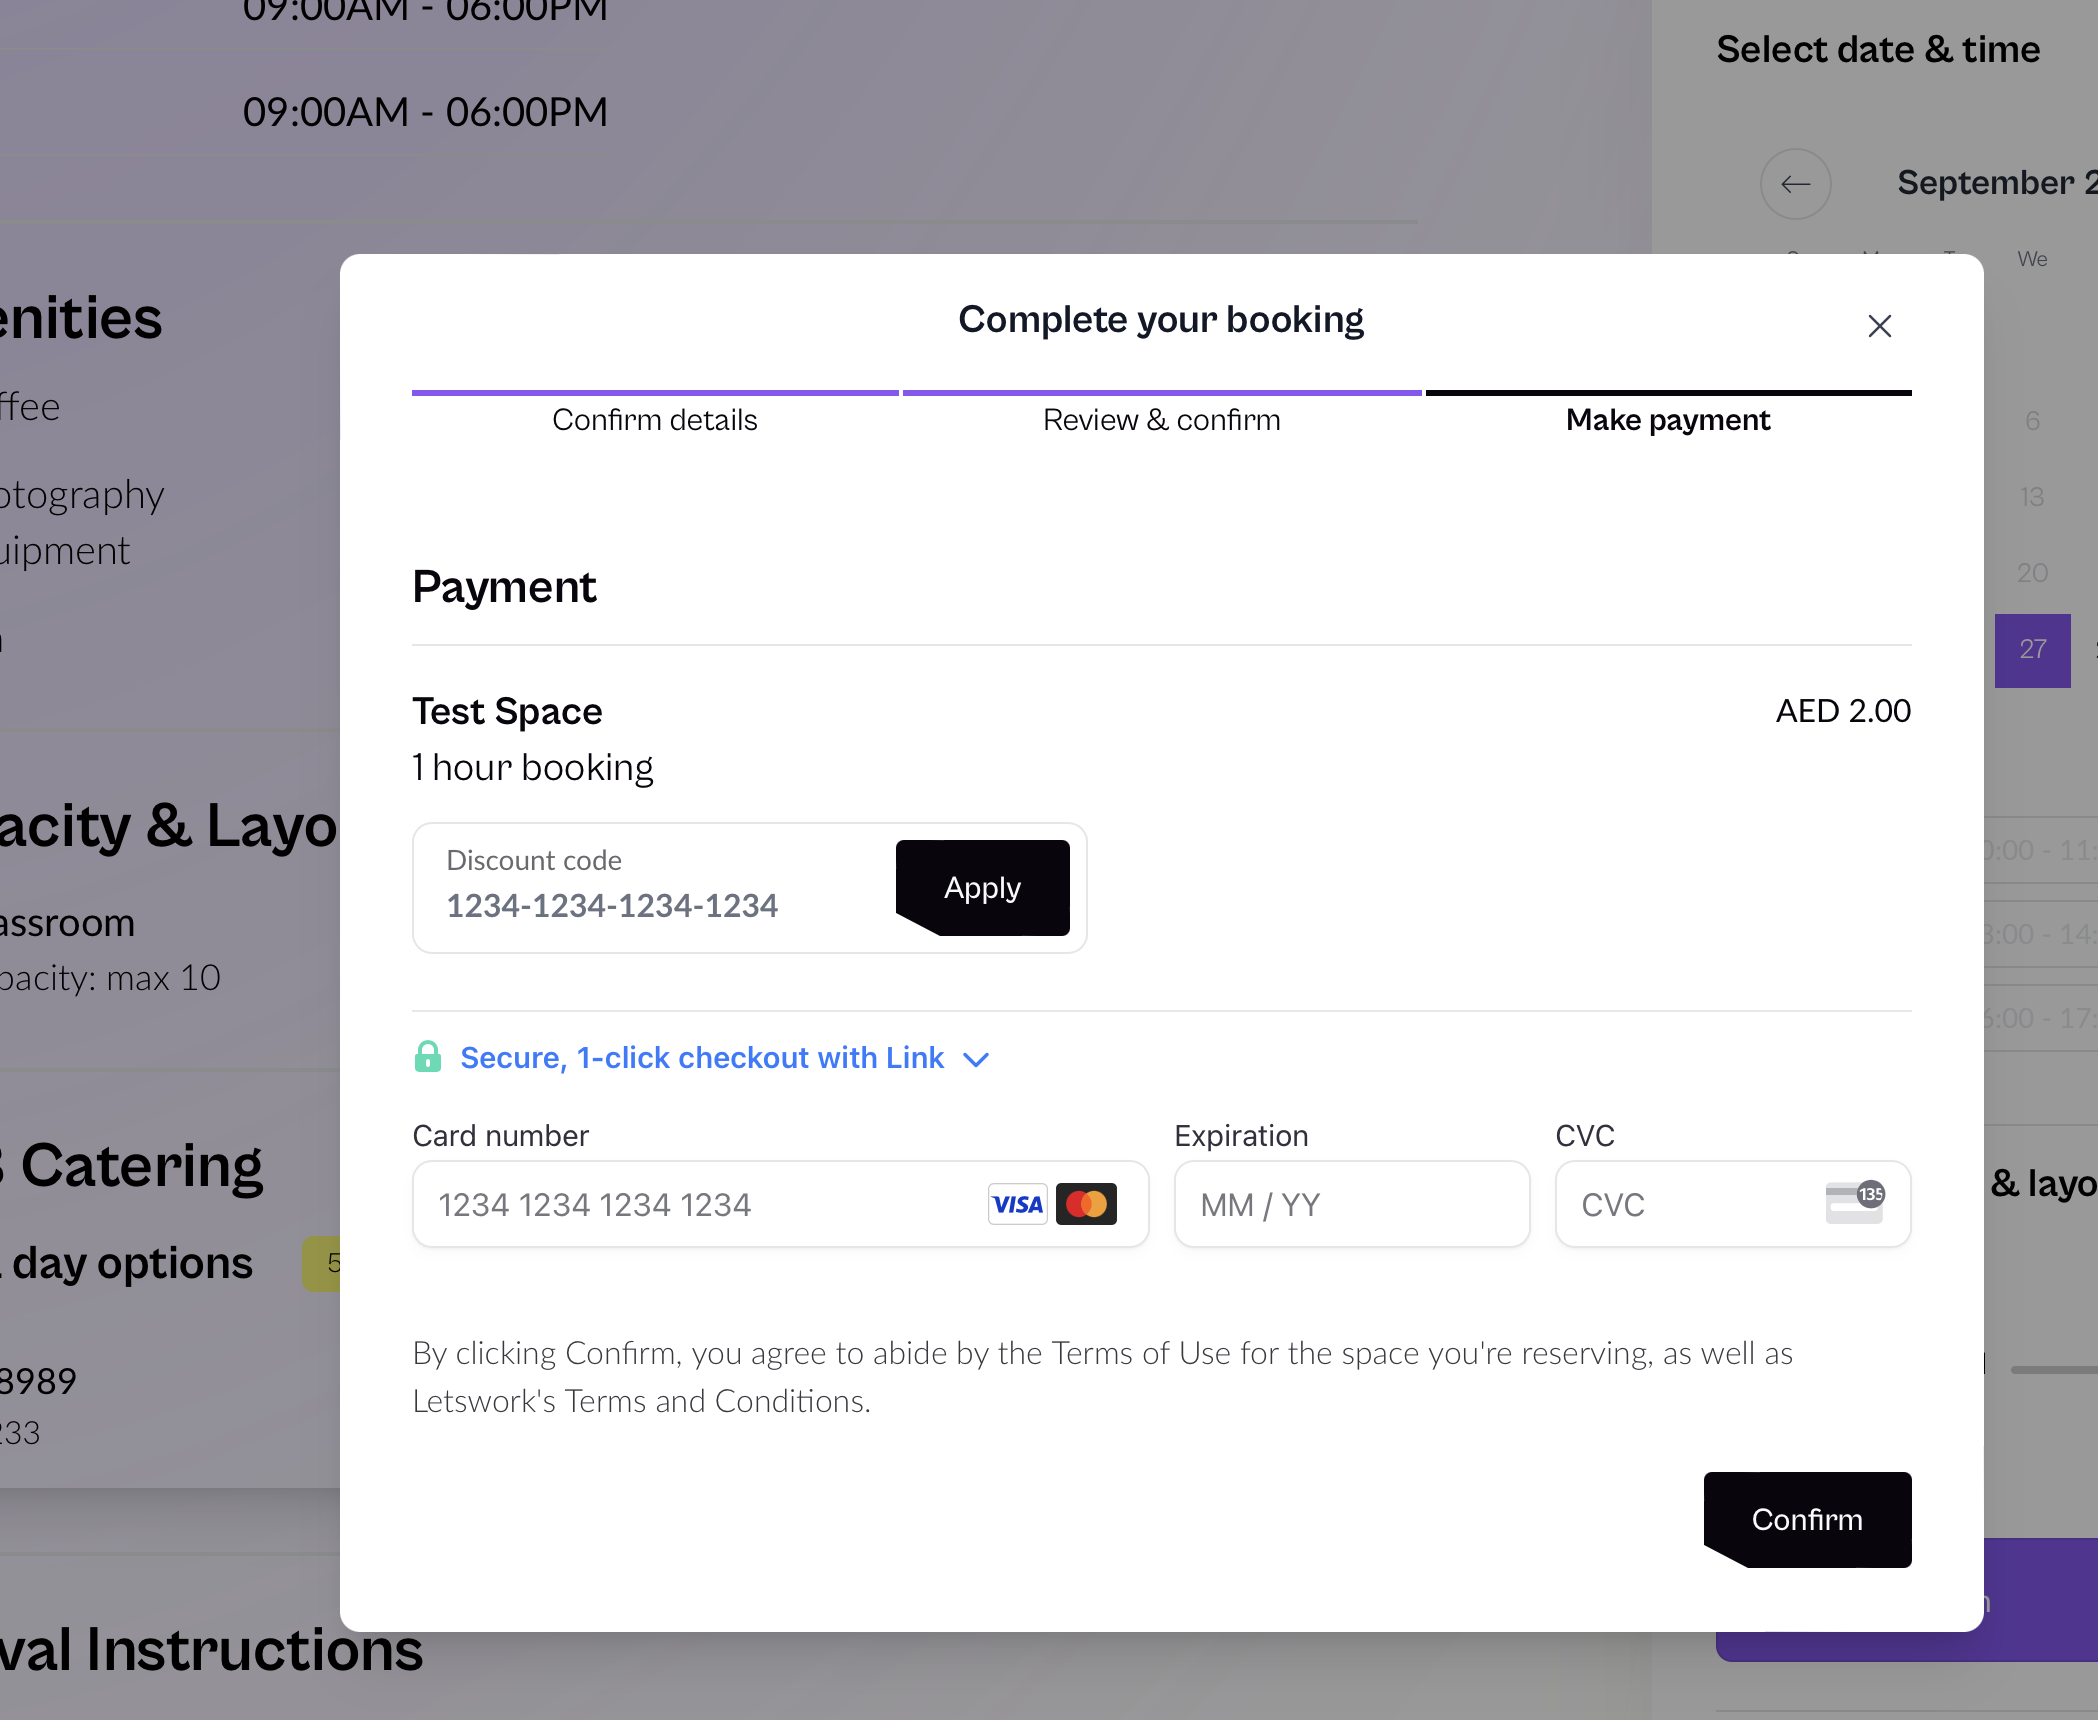Focus the Expiration MM / YY field
This screenshot has width=2098, height=1720.
pyautogui.click(x=1352, y=1204)
